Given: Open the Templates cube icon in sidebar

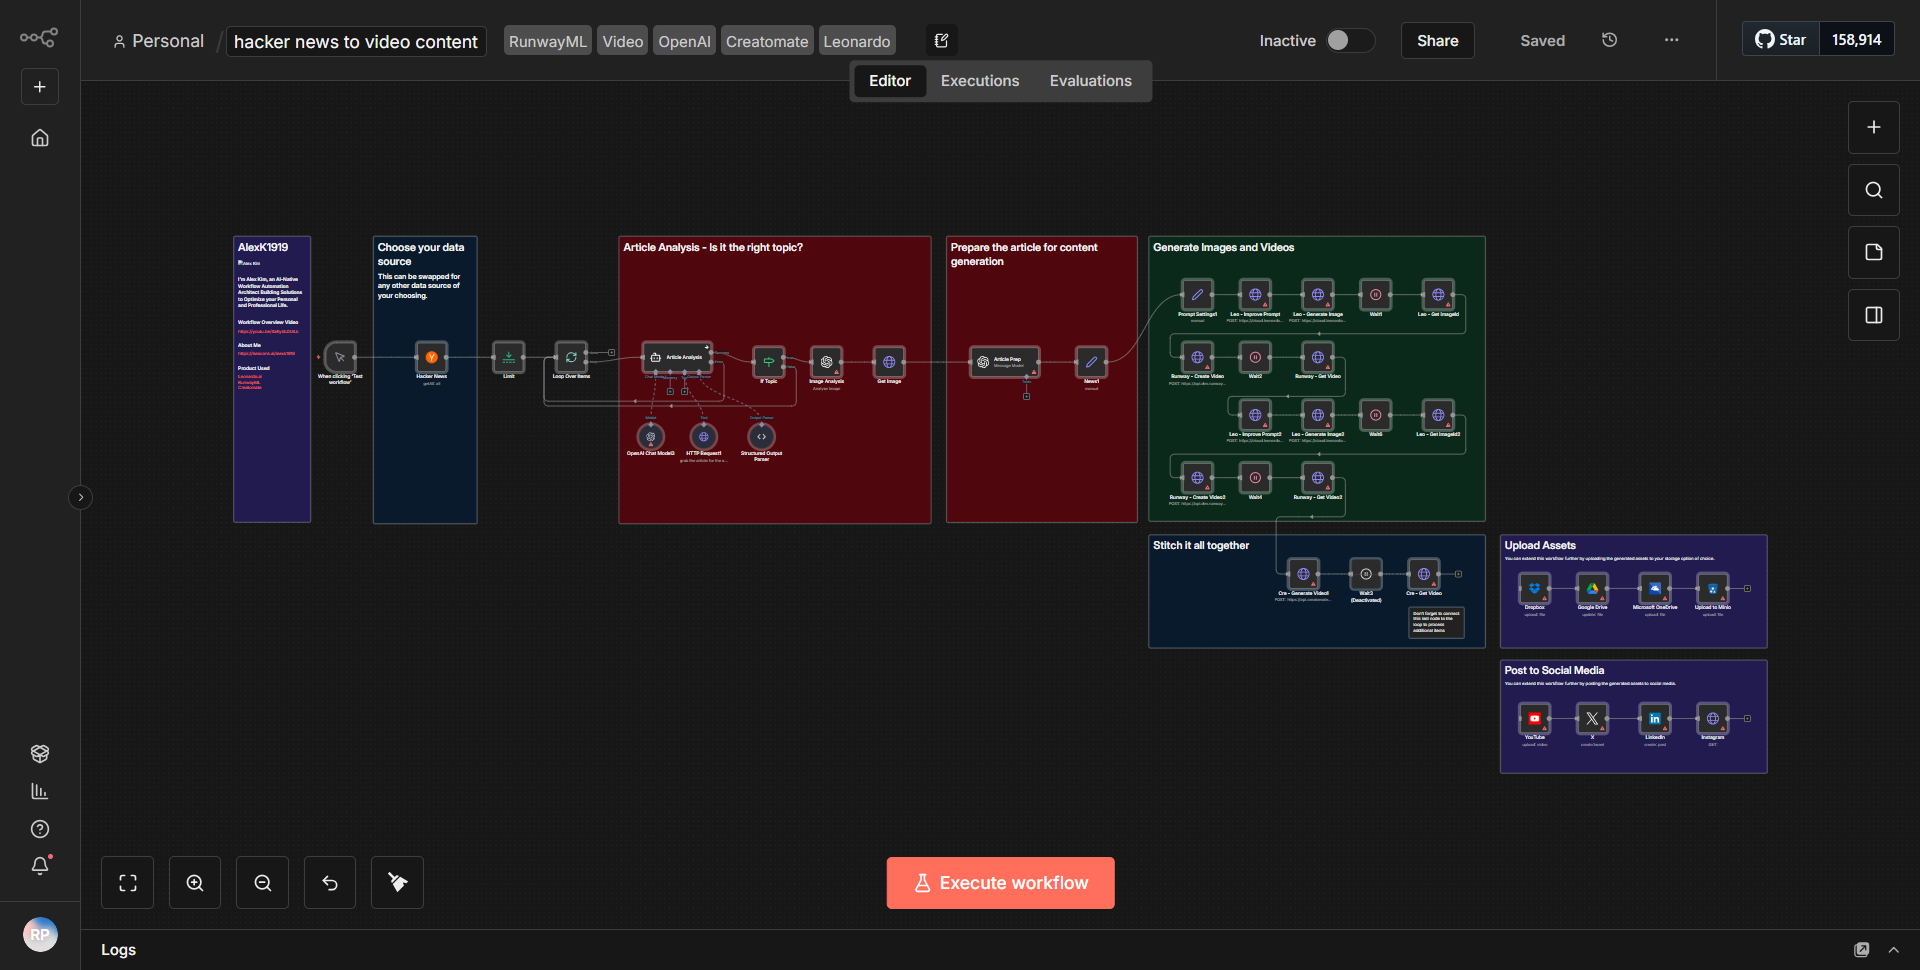Looking at the screenshot, I should (x=40, y=753).
